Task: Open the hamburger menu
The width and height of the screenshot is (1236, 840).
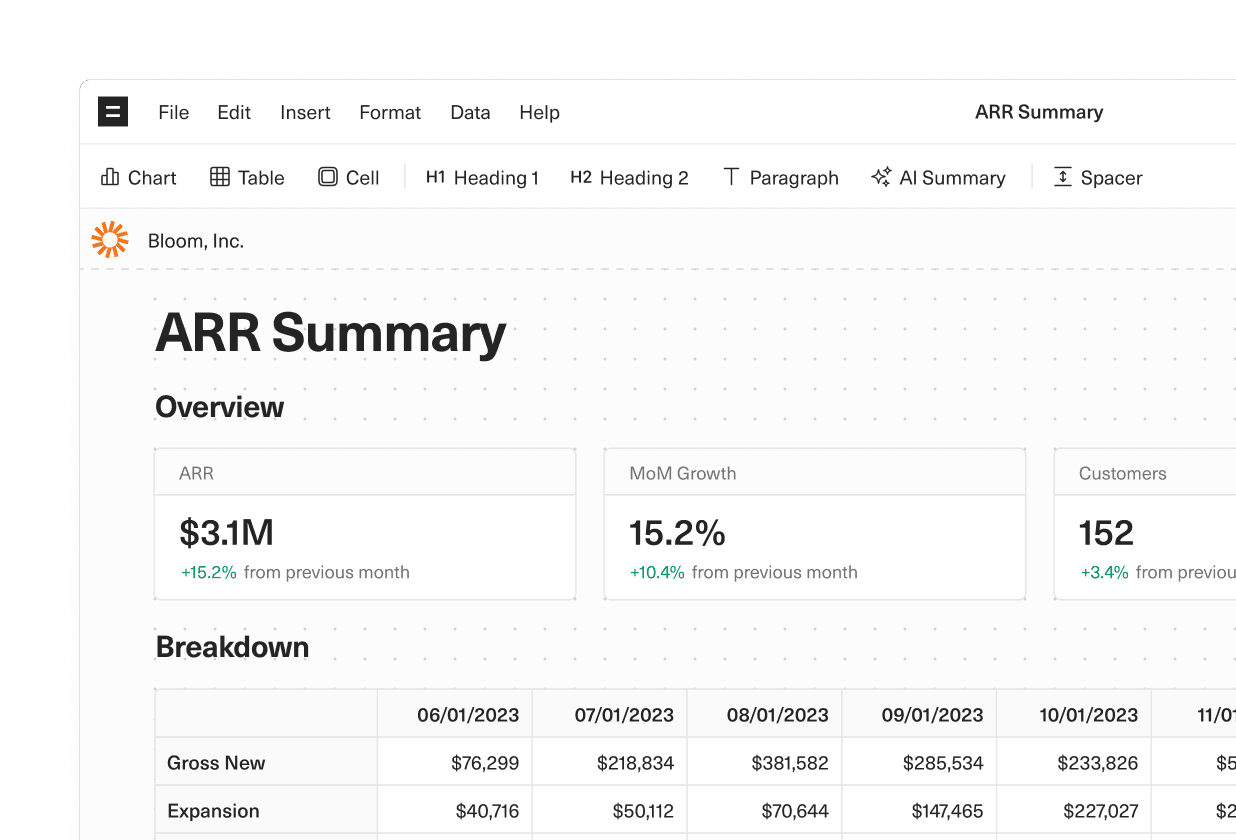Action: pyautogui.click(x=112, y=112)
